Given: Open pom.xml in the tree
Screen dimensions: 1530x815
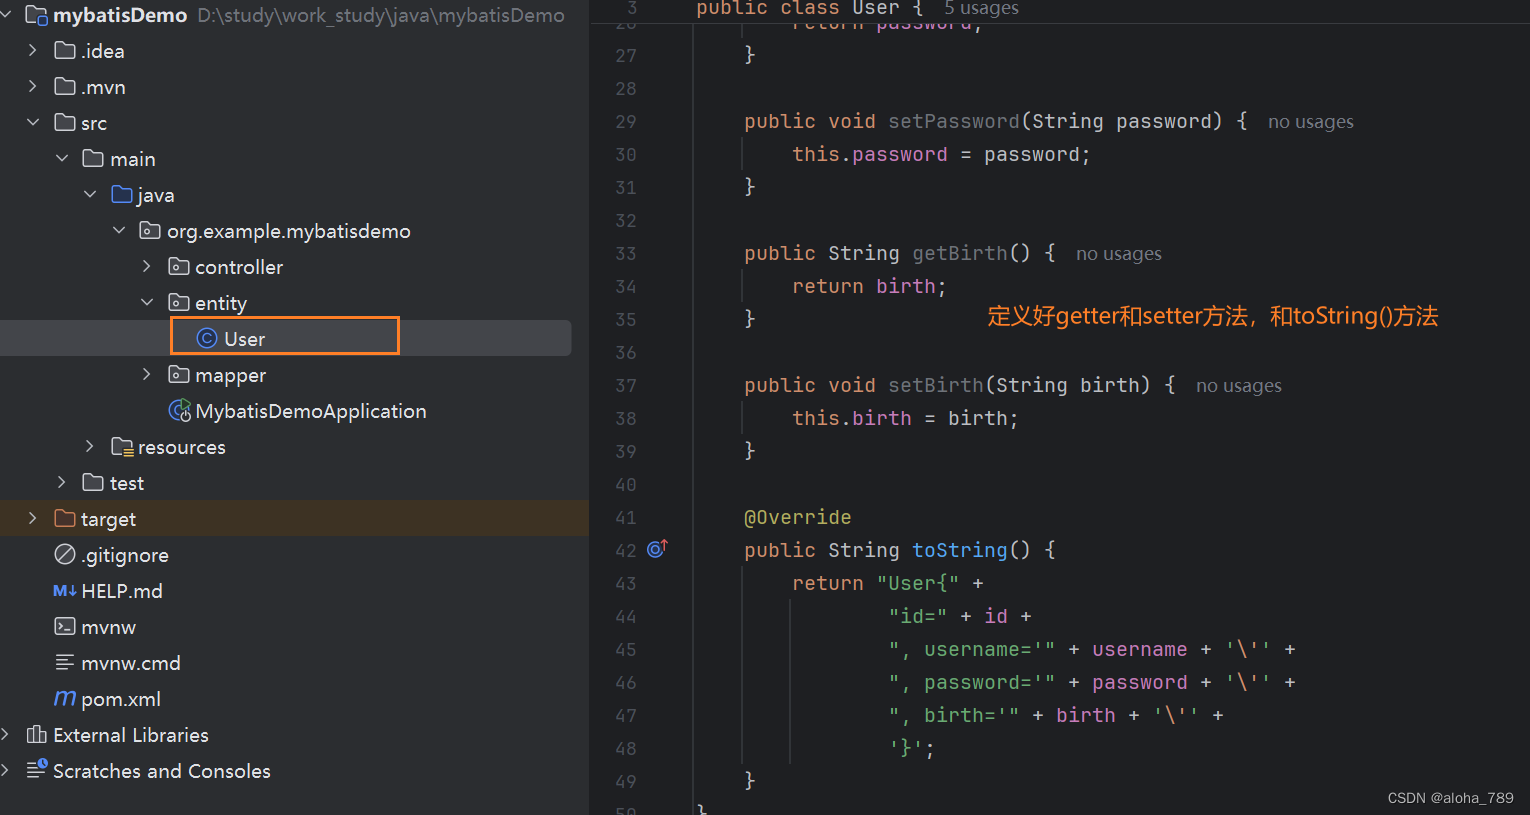Looking at the screenshot, I should point(121,699).
